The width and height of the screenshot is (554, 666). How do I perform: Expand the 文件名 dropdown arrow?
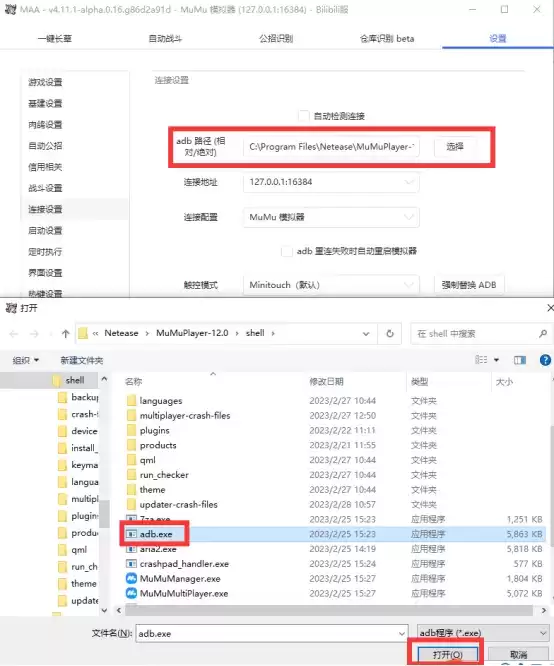tap(402, 634)
